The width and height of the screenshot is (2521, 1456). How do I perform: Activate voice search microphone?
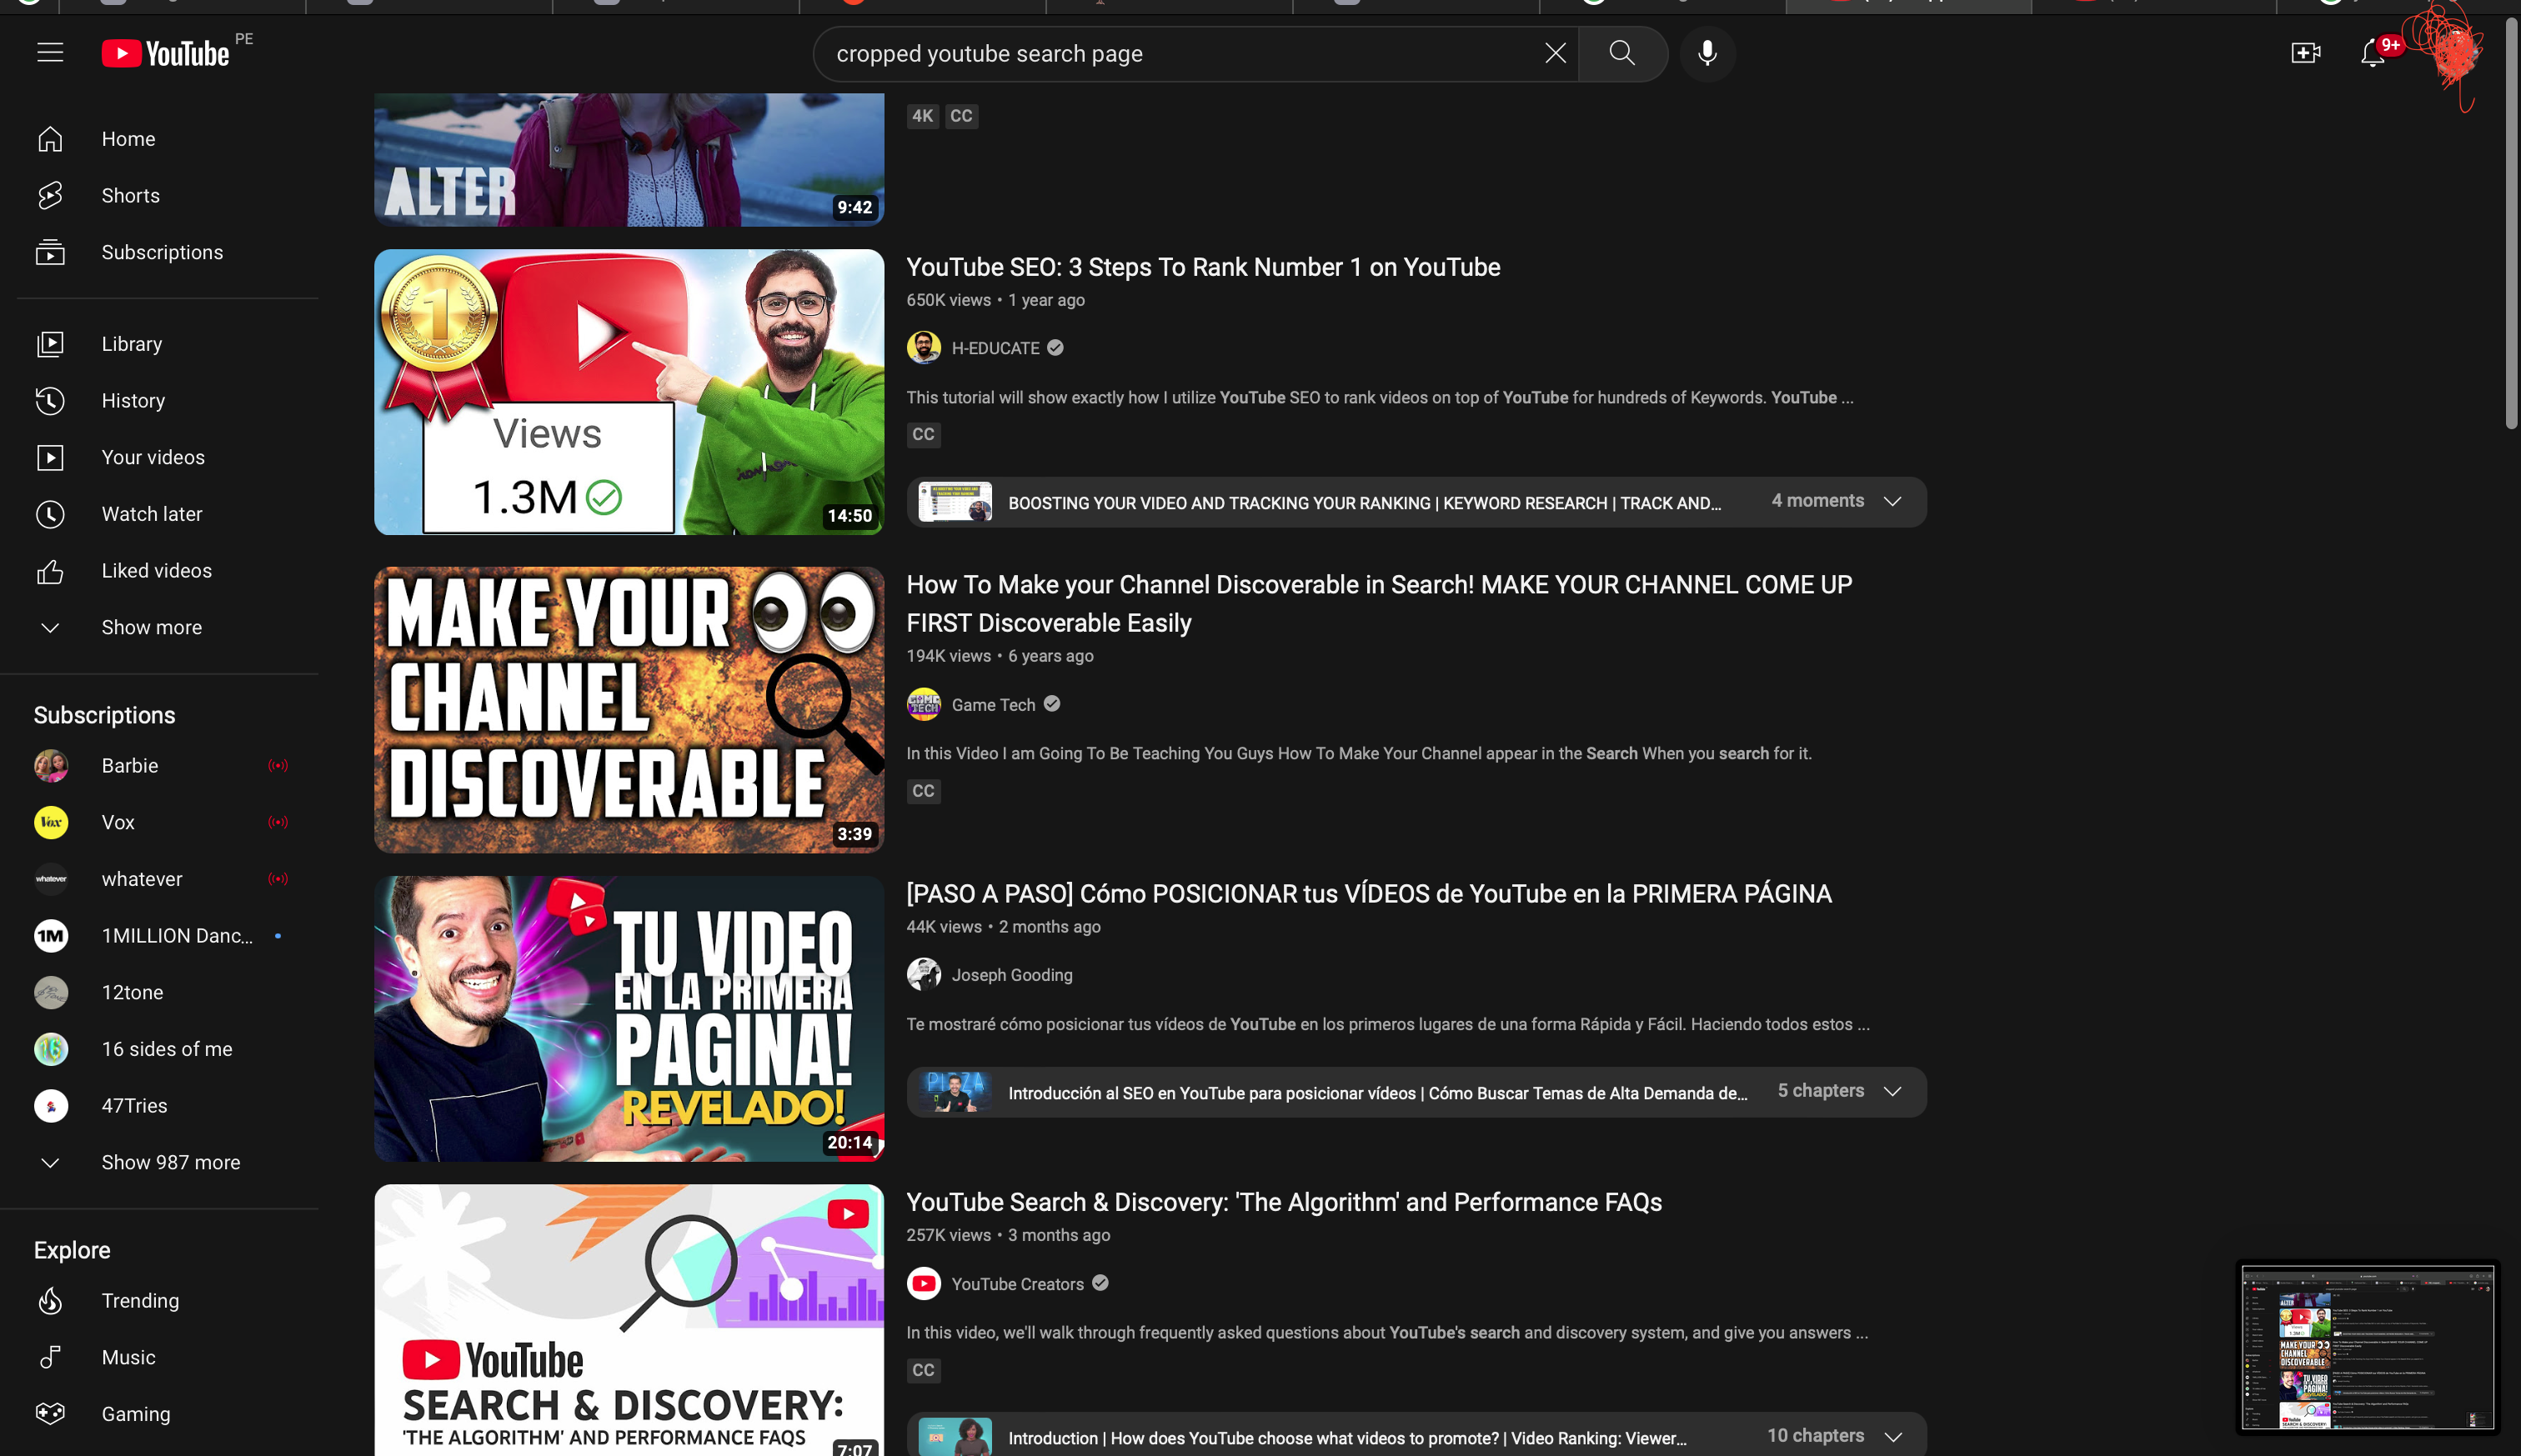click(x=1707, y=53)
